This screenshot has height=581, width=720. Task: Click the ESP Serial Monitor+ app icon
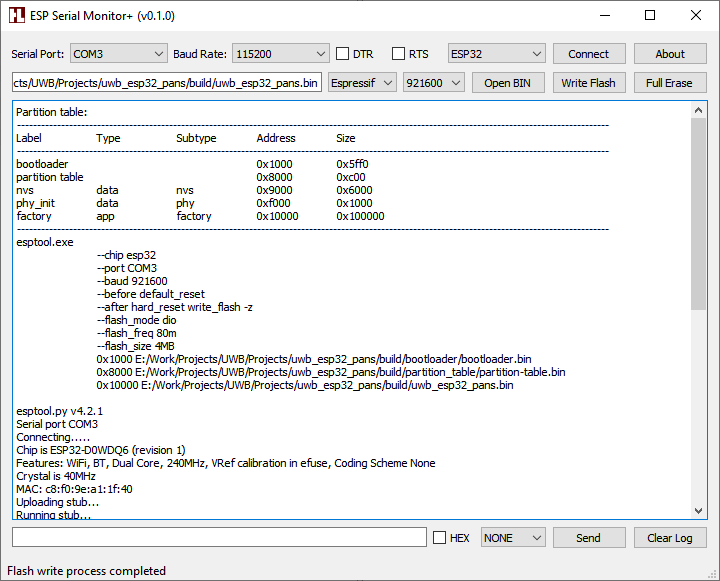(x=16, y=15)
